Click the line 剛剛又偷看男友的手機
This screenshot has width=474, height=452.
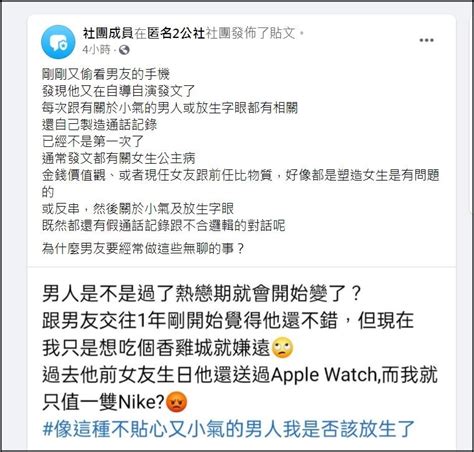pos(106,74)
